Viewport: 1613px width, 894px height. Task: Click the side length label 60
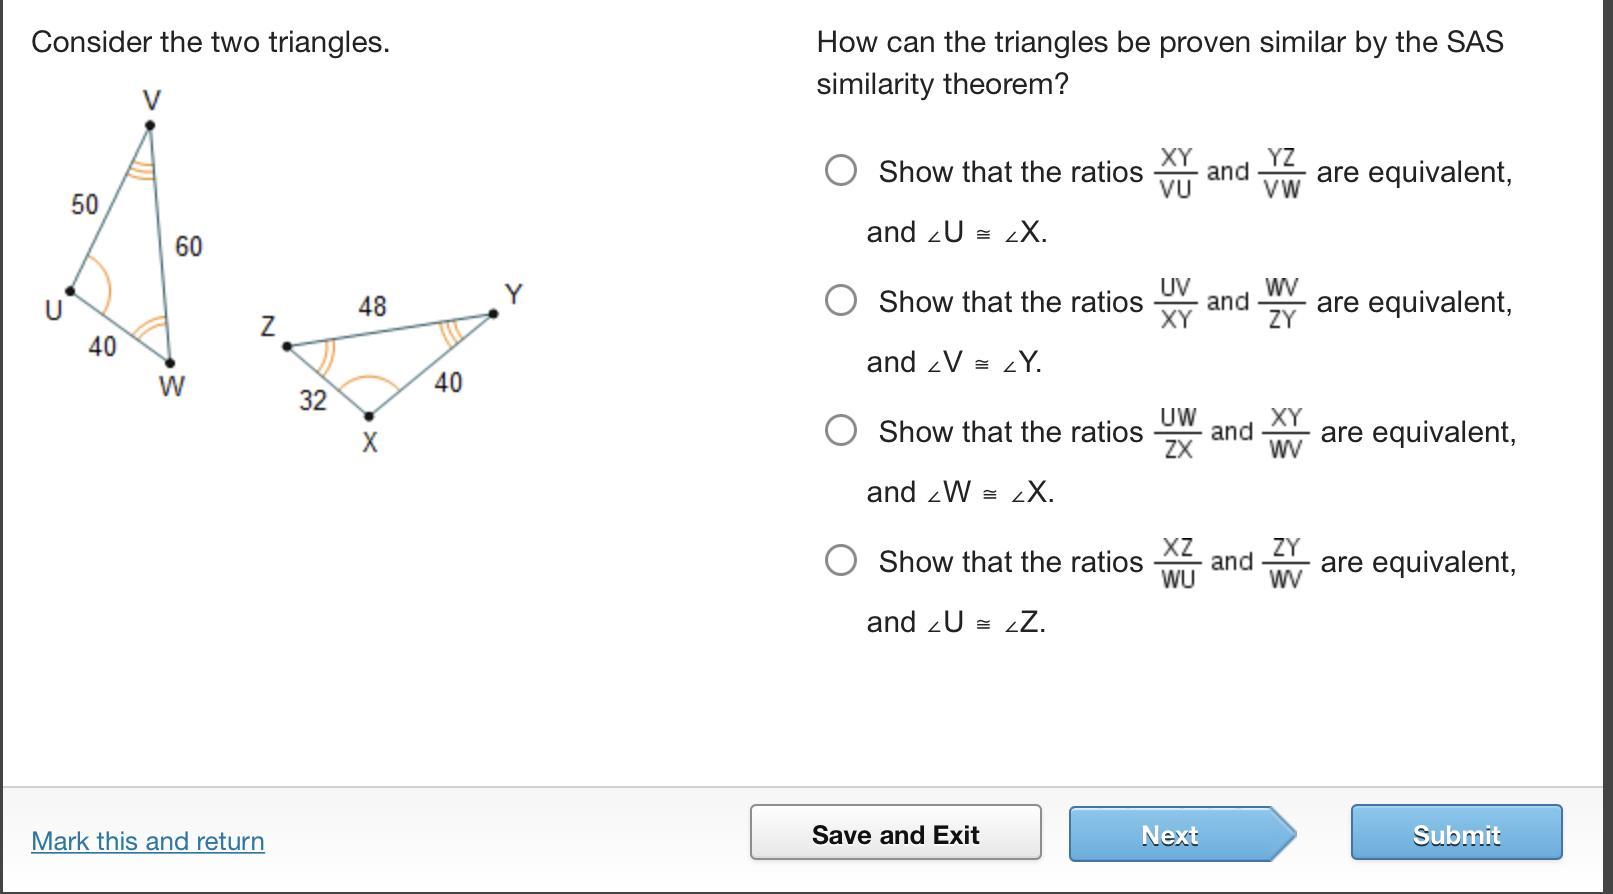pyautogui.click(x=188, y=246)
